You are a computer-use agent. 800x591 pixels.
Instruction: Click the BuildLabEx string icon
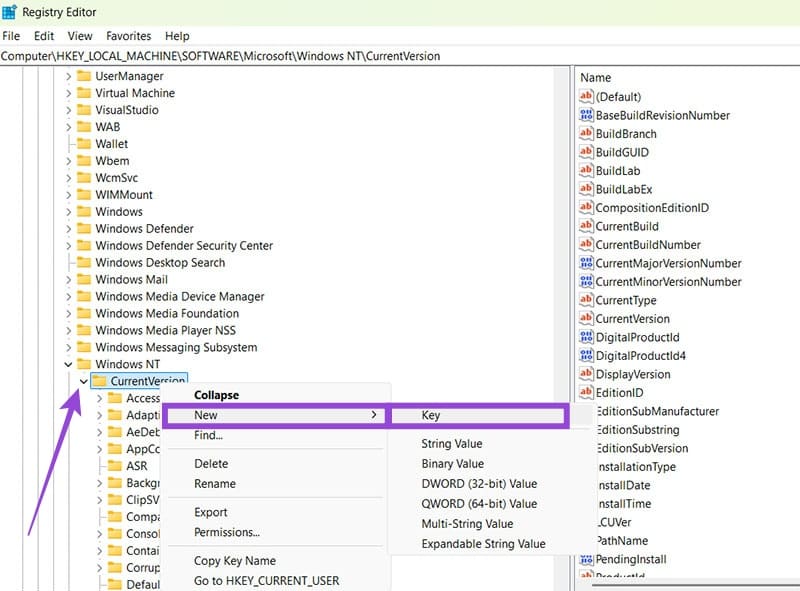coord(586,189)
